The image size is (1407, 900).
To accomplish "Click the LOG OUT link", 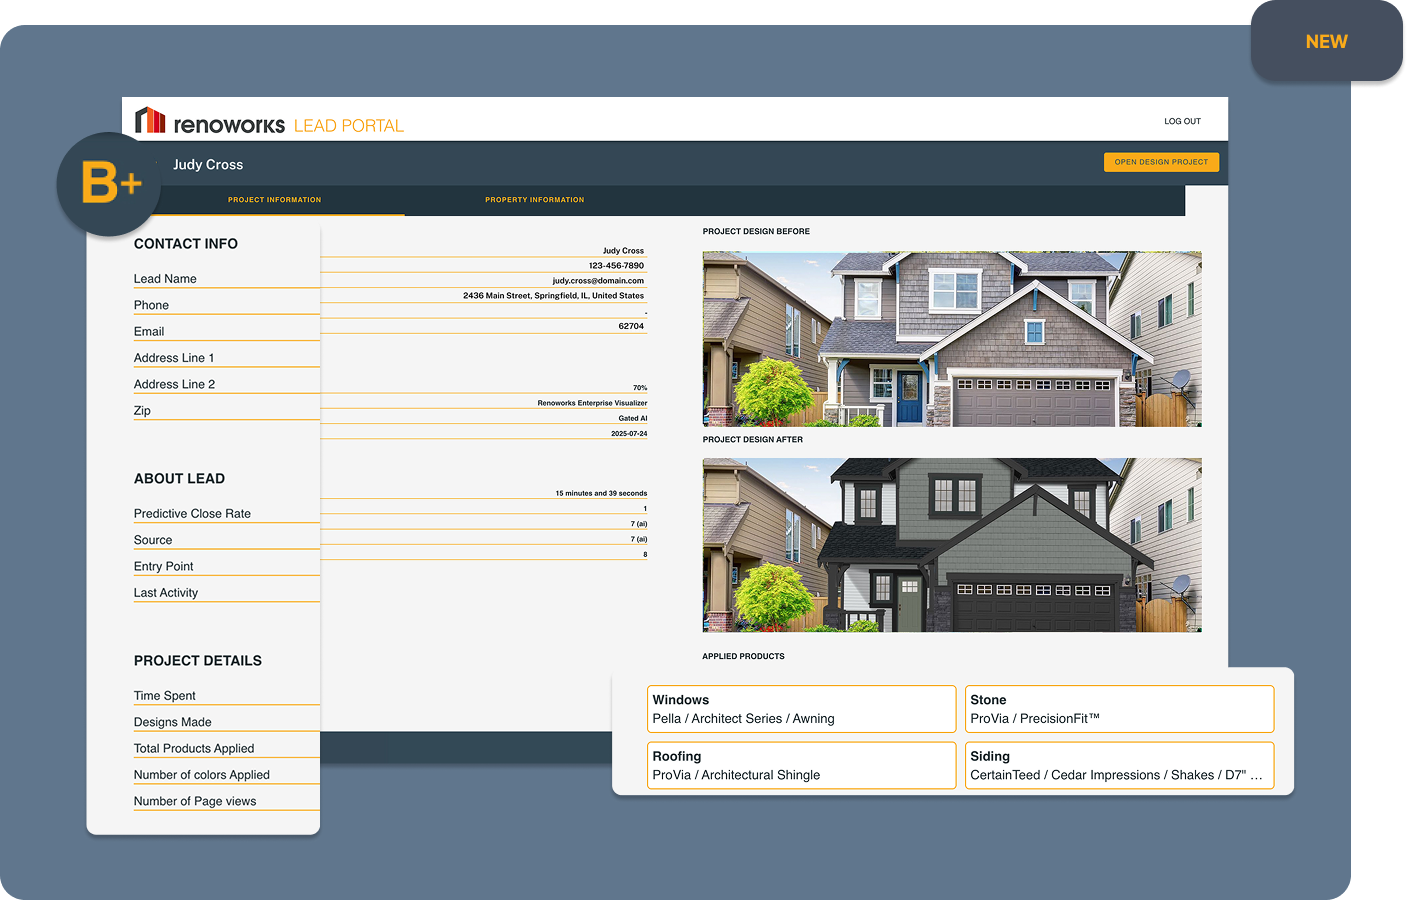I will point(1182,121).
